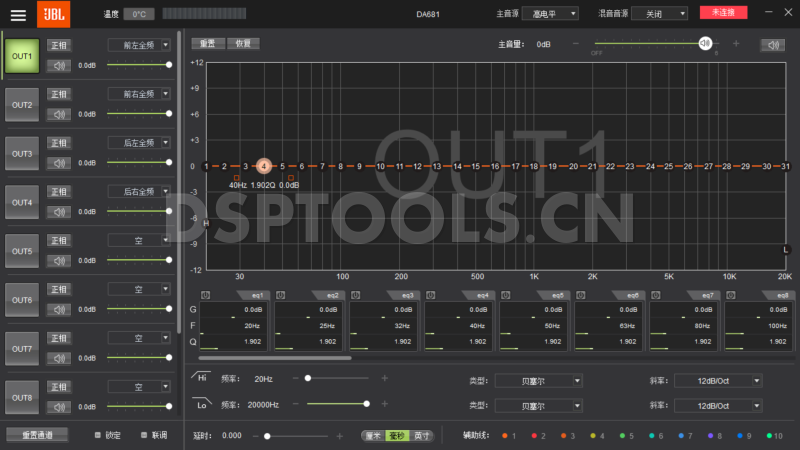The image size is (800, 450).
Task: Toggle eq1 band power icon
Action: 205,295
